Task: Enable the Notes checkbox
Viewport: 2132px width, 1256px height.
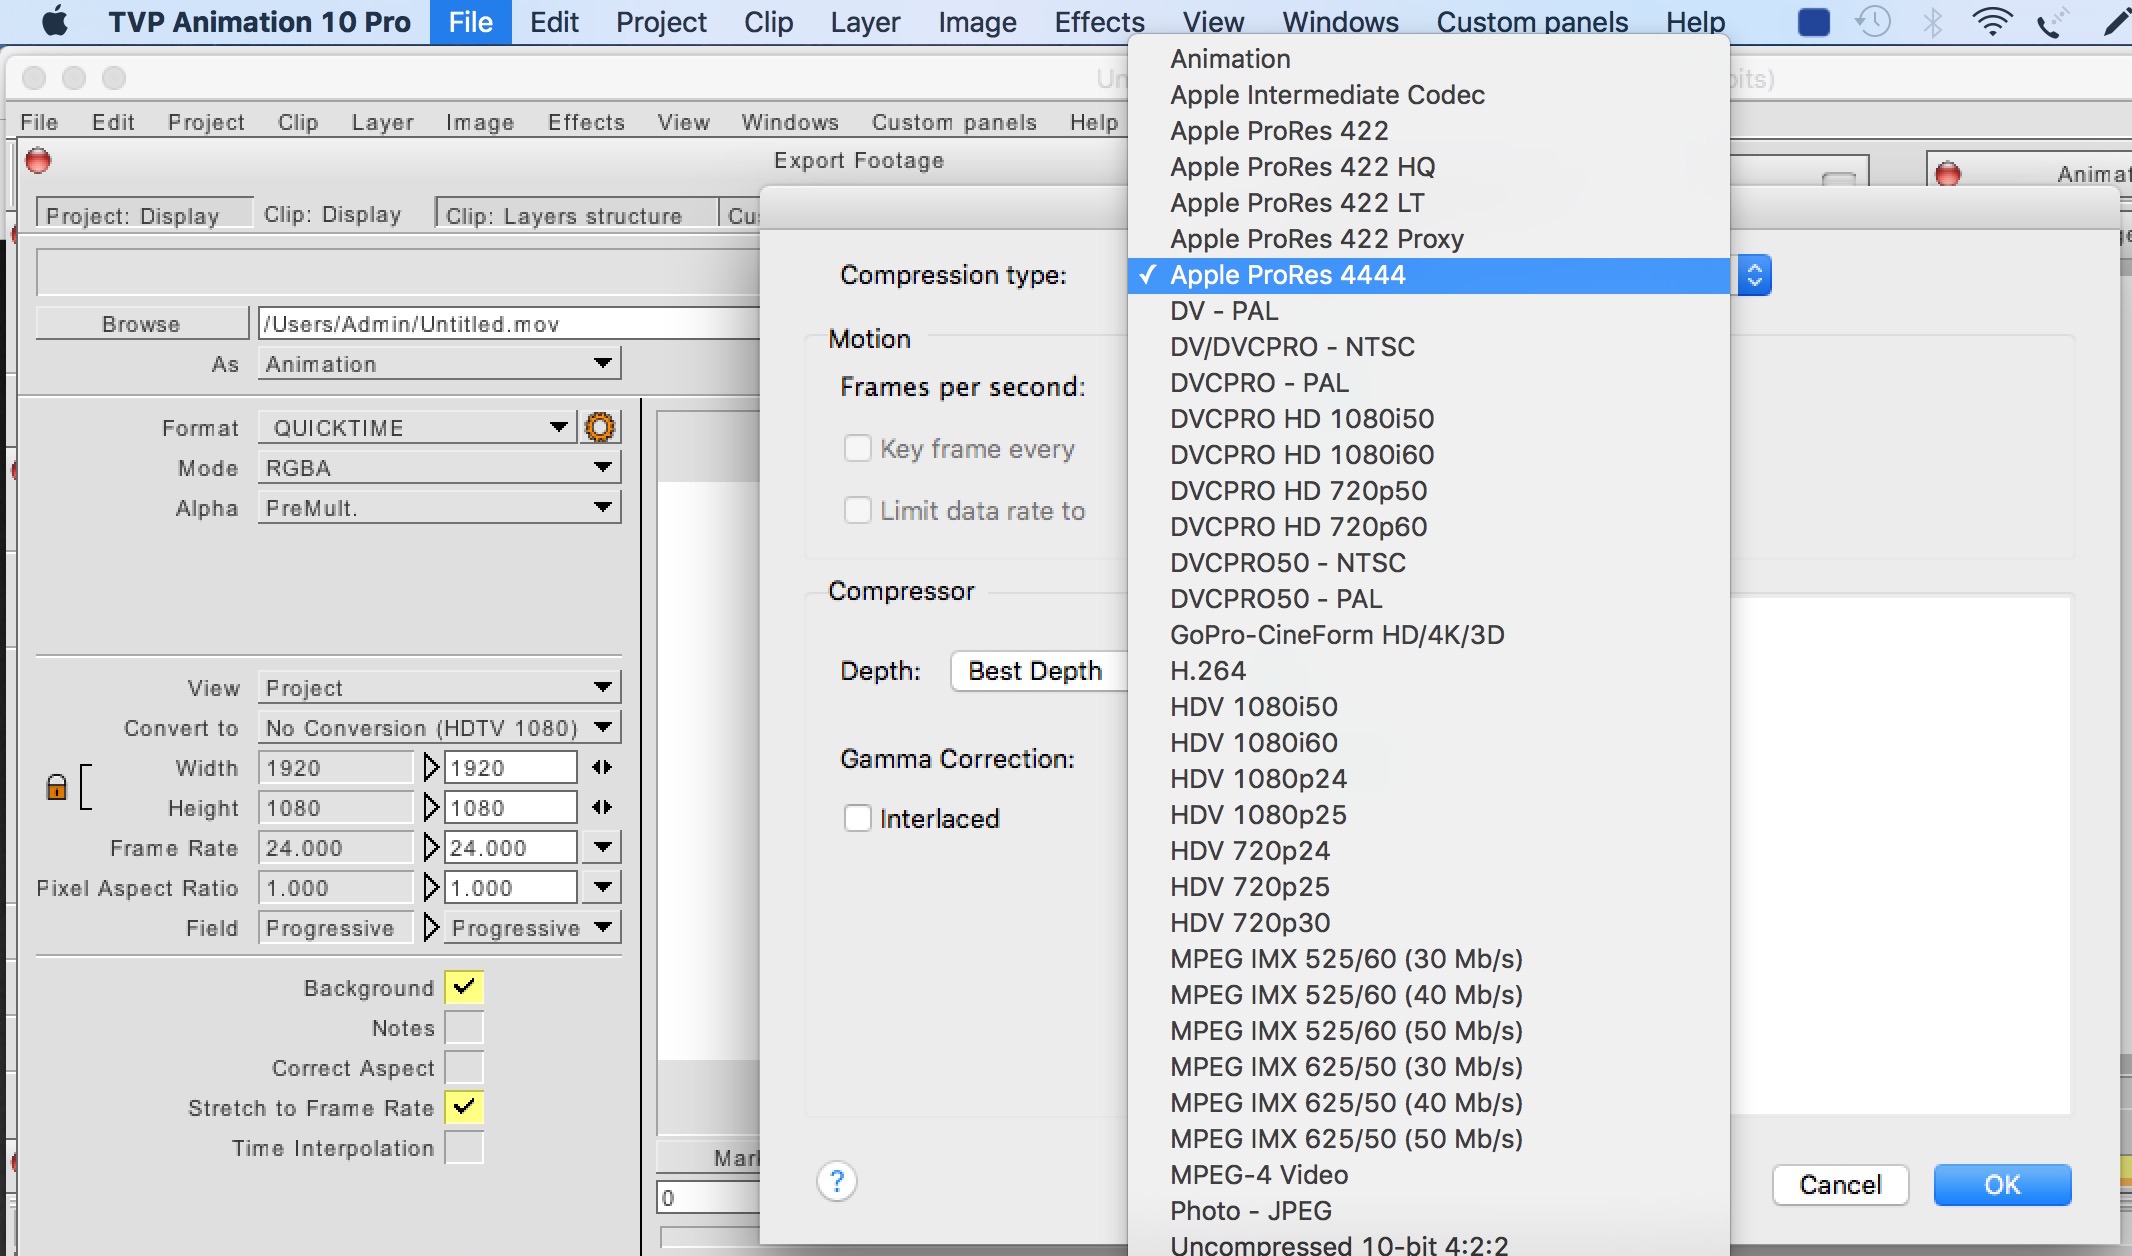Action: coord(464,1027)
